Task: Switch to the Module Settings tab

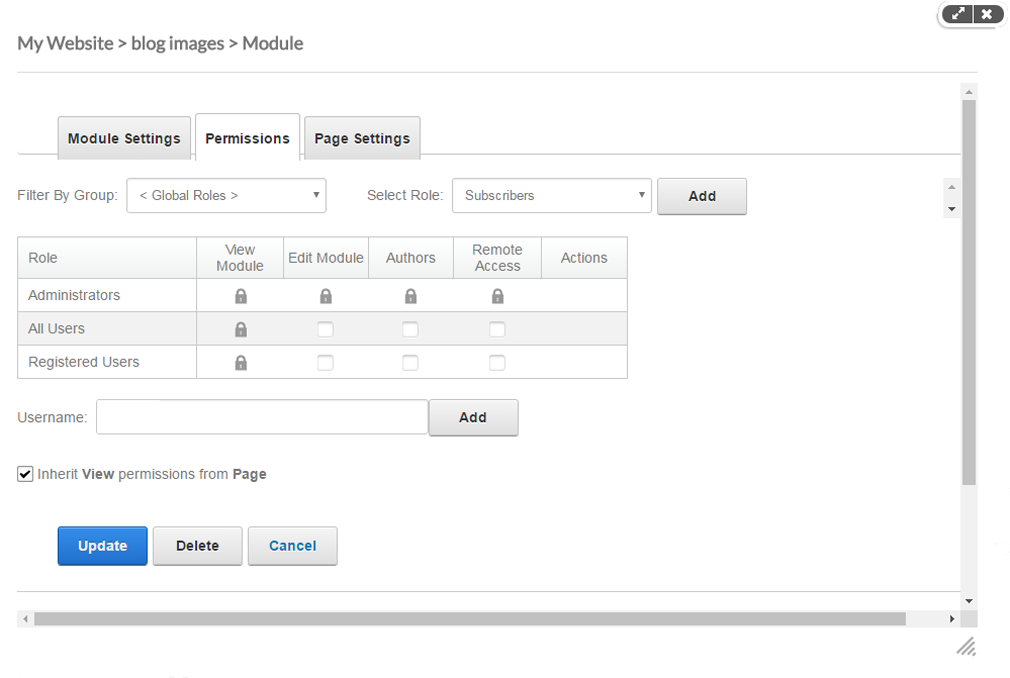Action: point(124,139)
